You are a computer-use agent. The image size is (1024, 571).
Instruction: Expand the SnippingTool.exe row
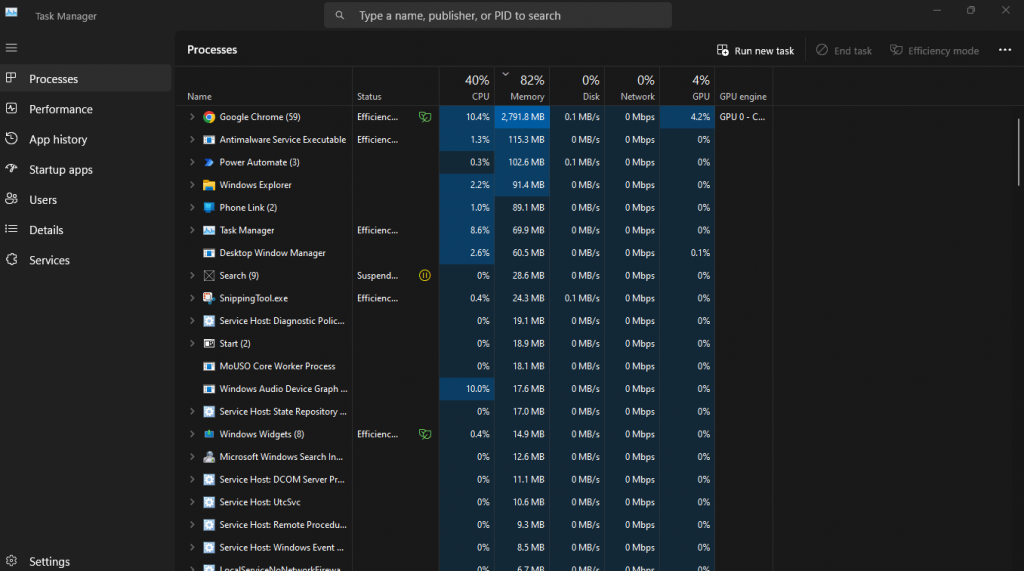point(192,298)
